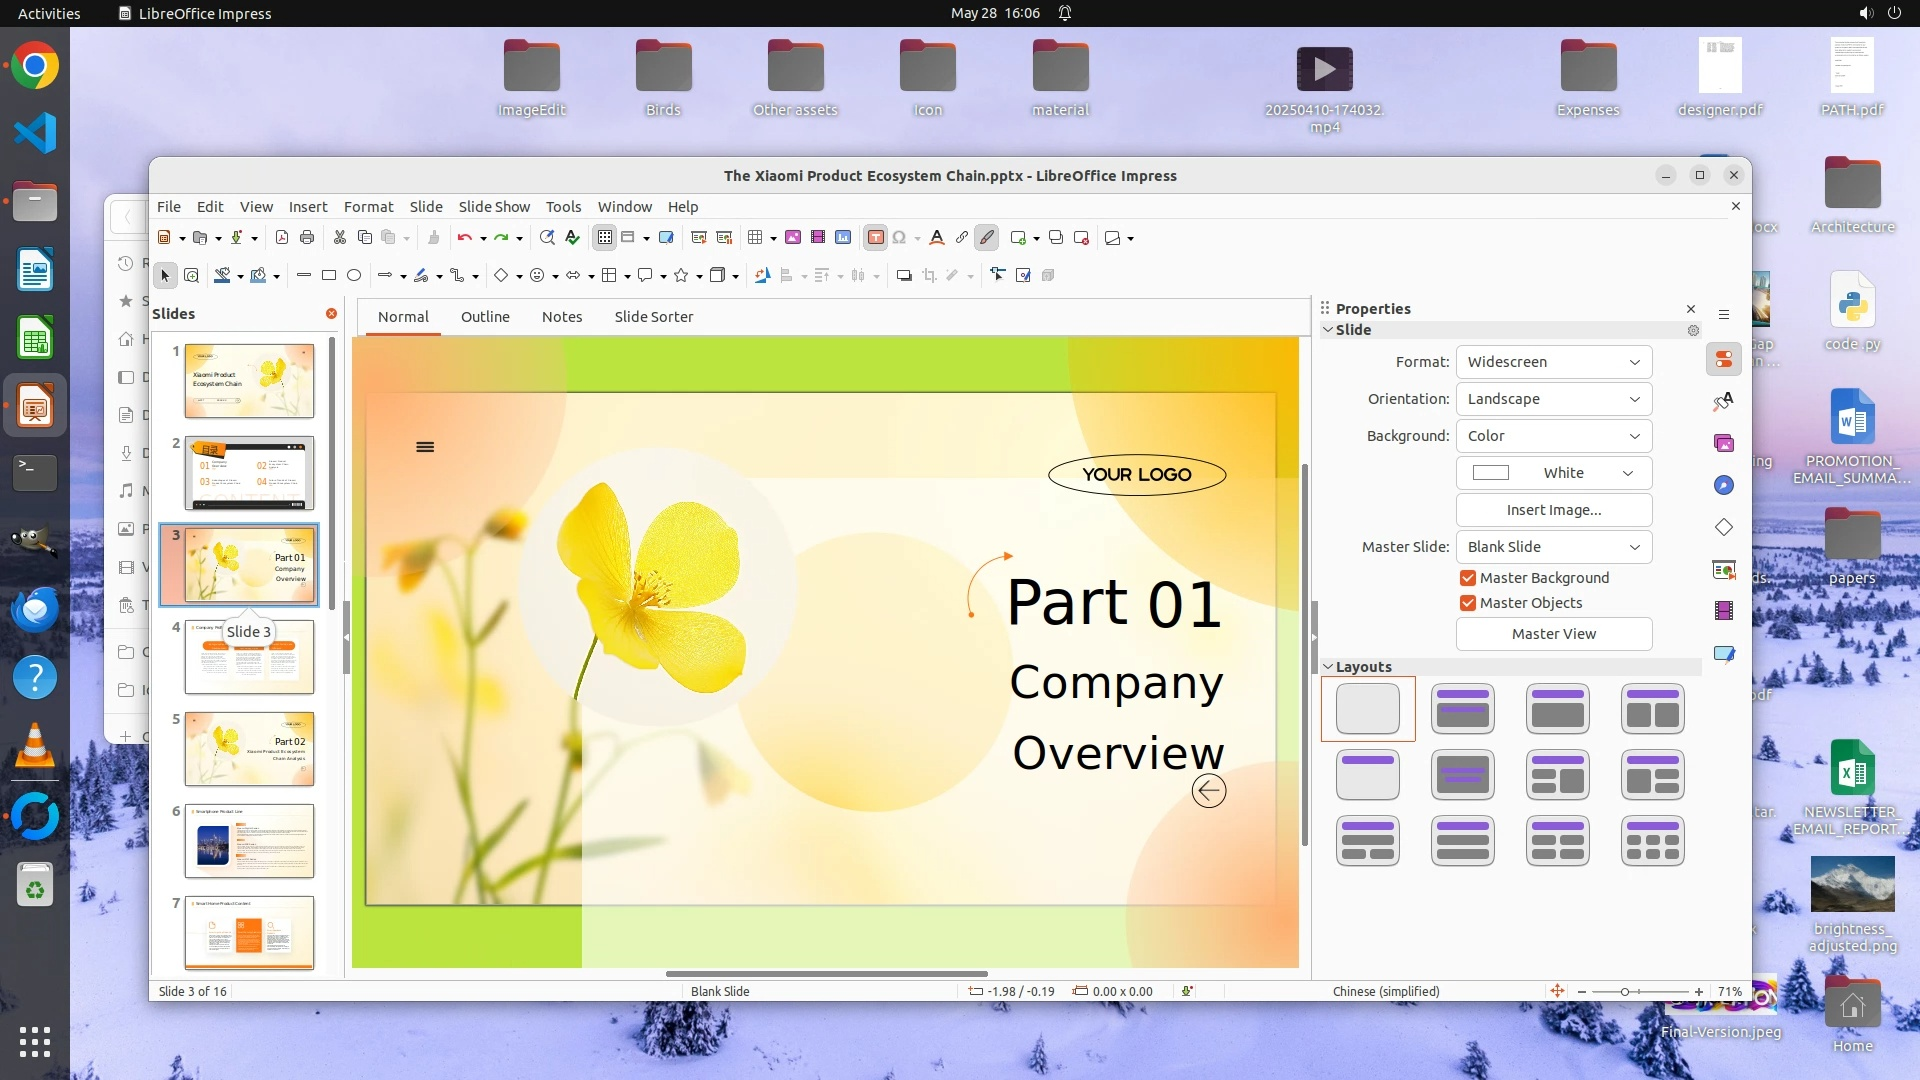Open the Format dropdown showing Widescreen
Image resolution: width=1920 pixels, height=1080 pixels.
(1553, 362)
